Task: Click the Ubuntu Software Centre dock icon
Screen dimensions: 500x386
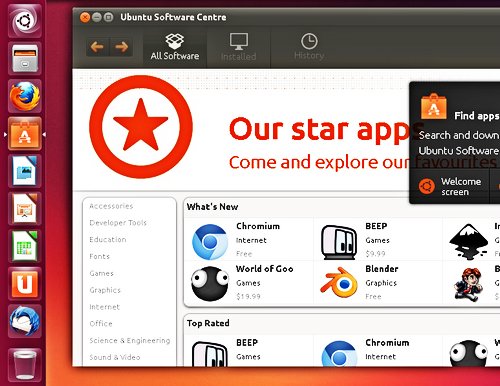Action: (25, 134)
